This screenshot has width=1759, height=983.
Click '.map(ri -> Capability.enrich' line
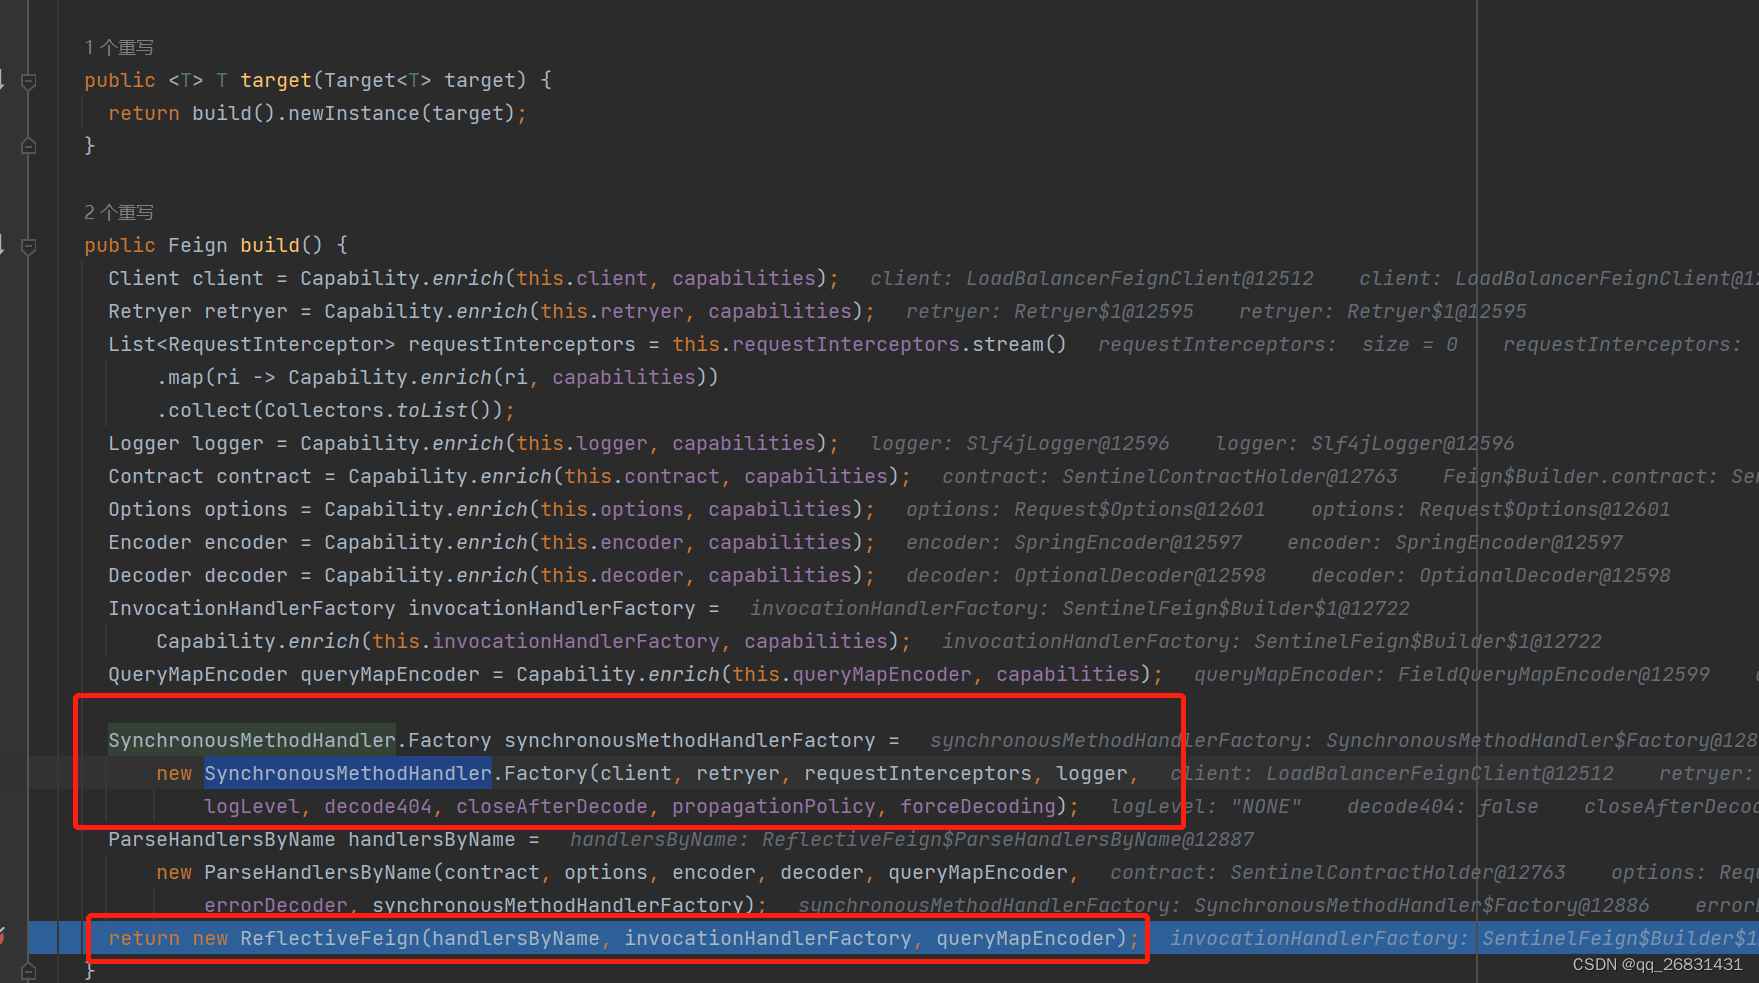(437, 377)
